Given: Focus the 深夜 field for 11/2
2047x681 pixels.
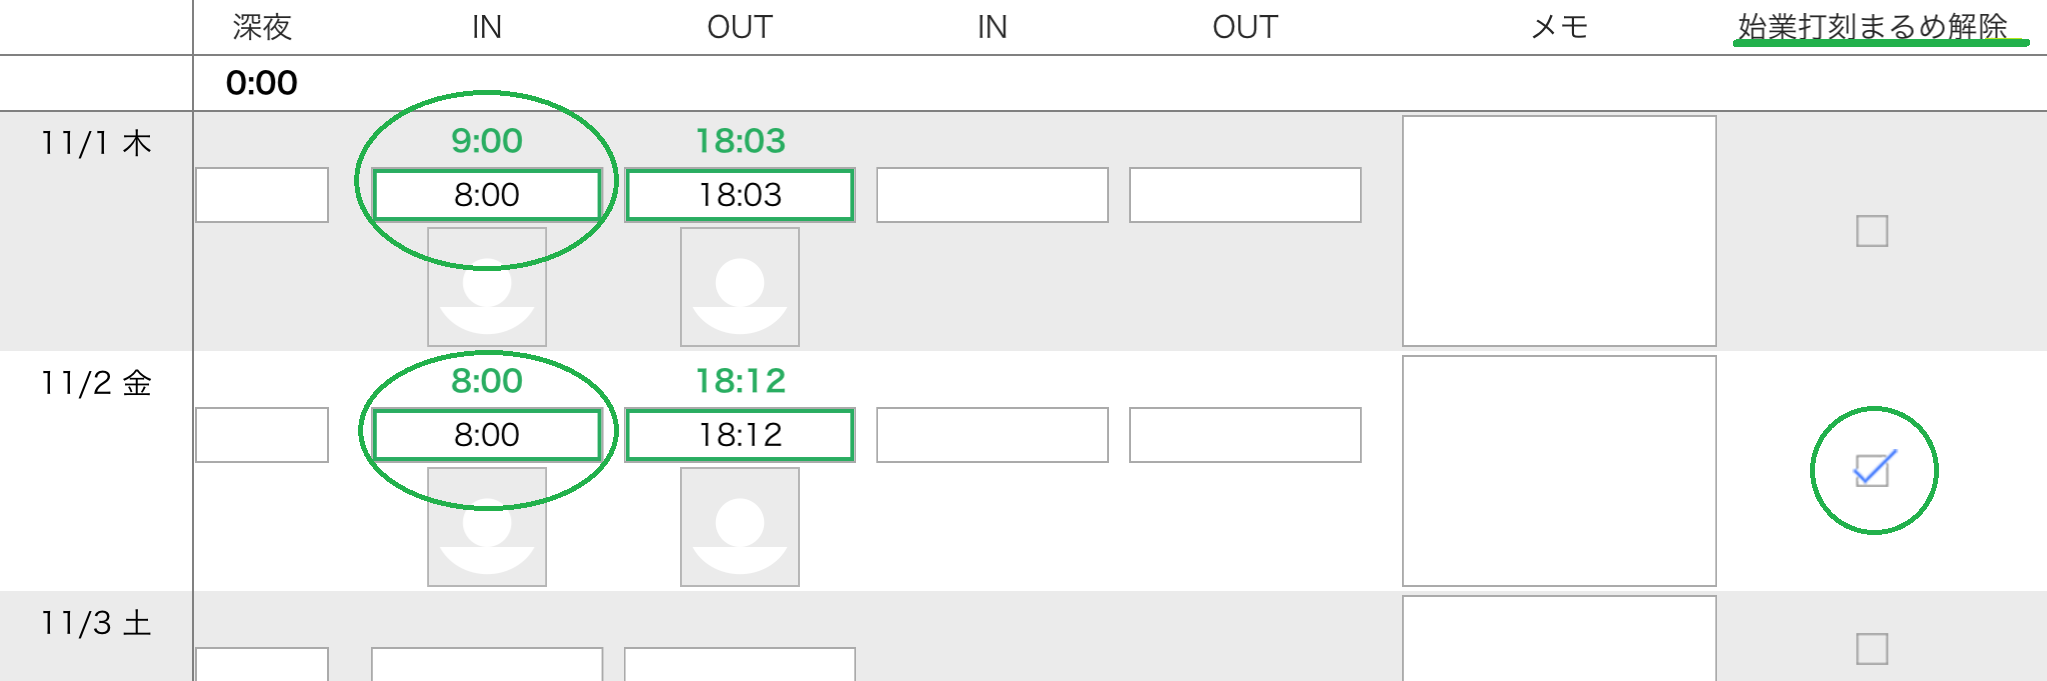Looking at the screenshot, I should point(262,435).
